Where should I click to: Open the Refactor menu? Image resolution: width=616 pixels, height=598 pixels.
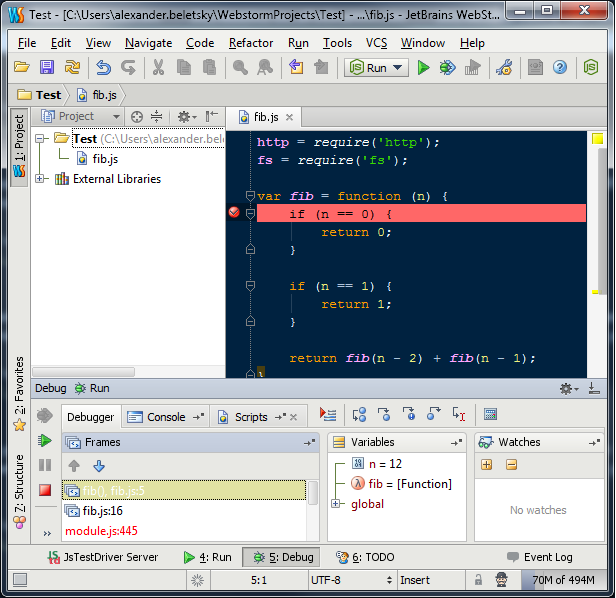pyautogui.click(x=250, y=43)
